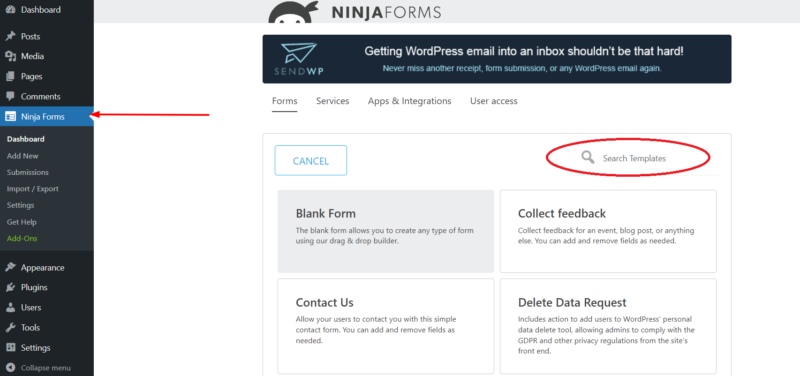Select the Delete Data Request template card
The height and width of the screenshot is (376, 800).
(608, 326)
